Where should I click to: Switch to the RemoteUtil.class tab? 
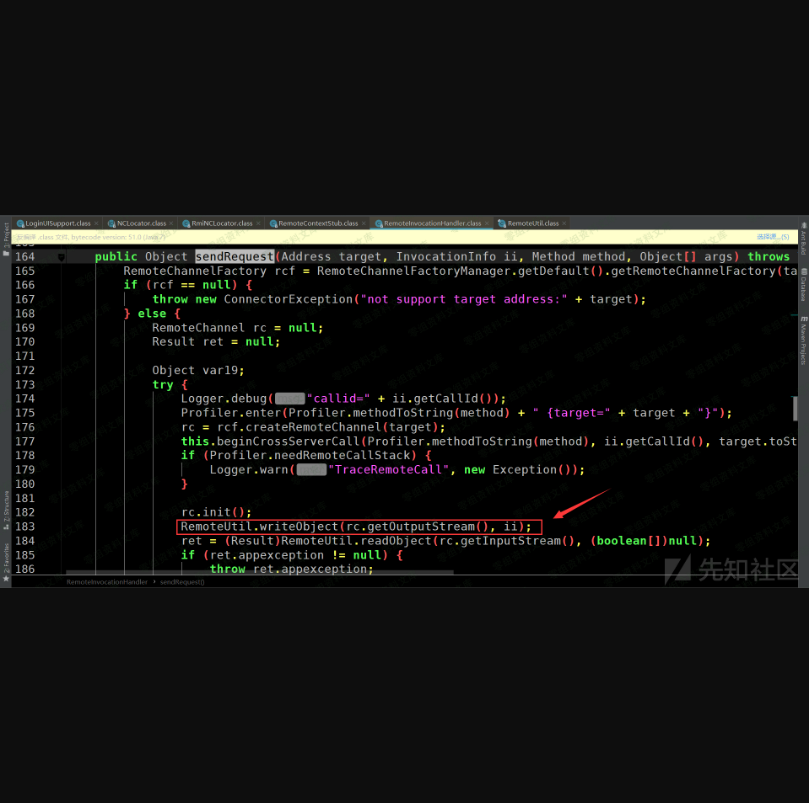pos(532,223)
